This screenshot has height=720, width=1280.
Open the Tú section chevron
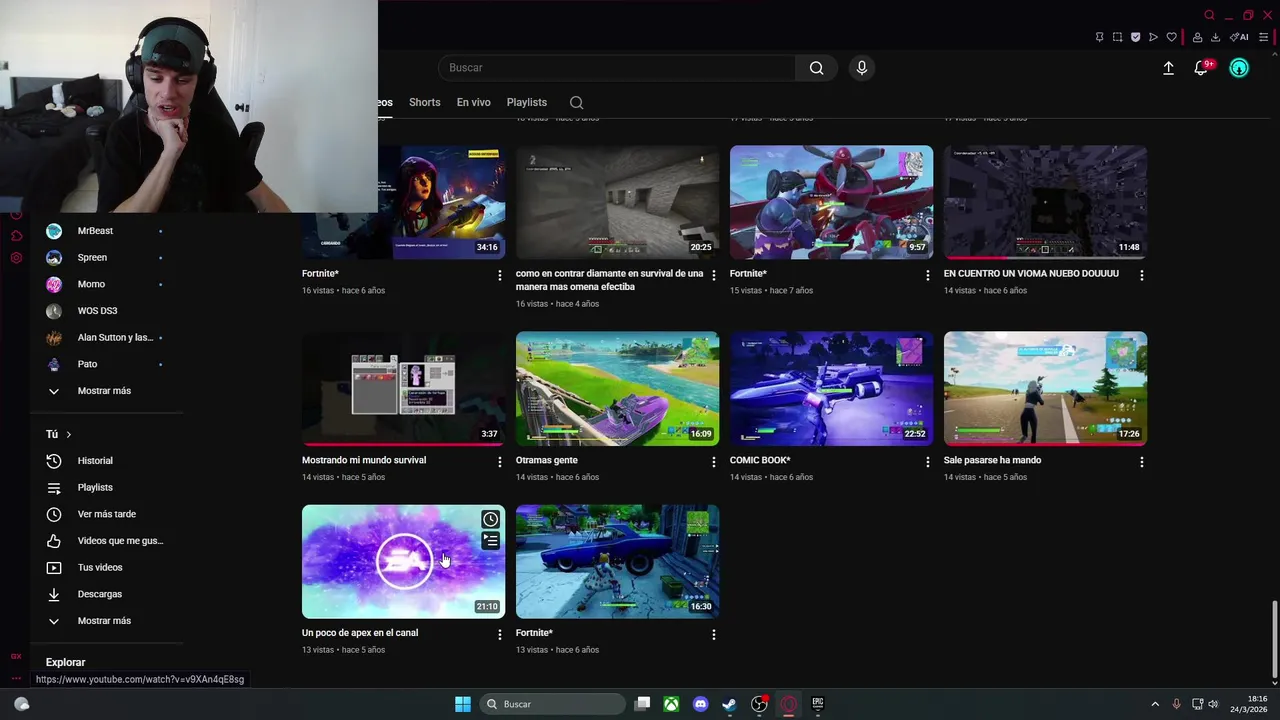(68, 434)
